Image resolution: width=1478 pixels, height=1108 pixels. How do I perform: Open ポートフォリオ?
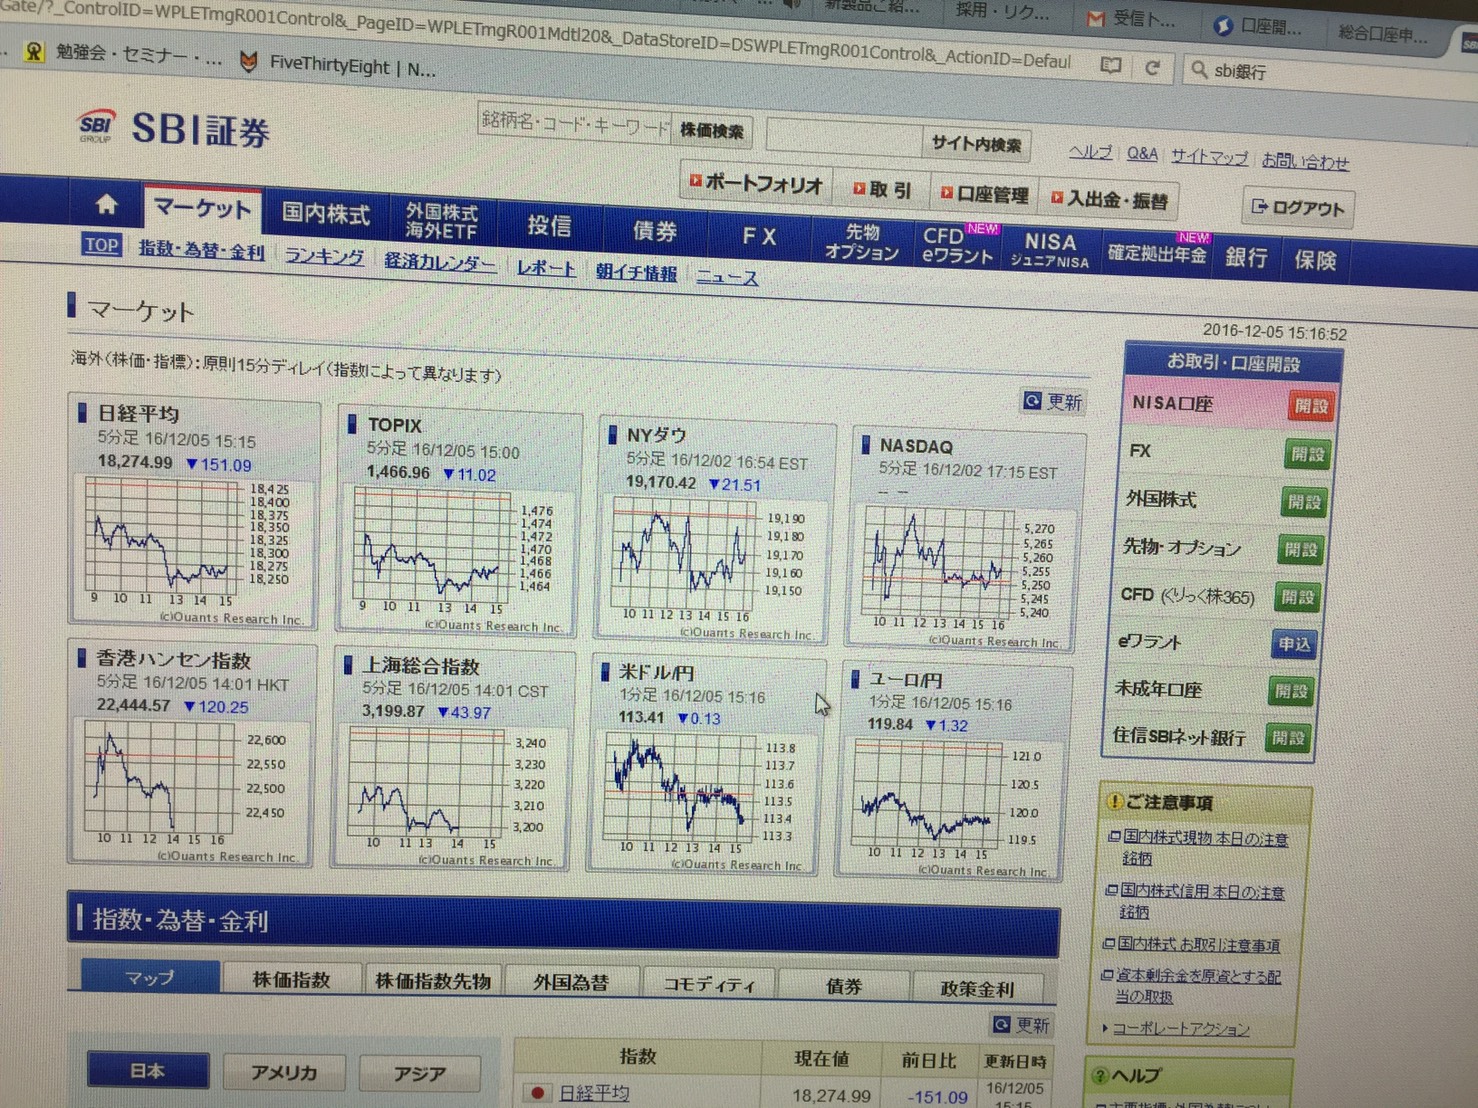click(755, 183)
